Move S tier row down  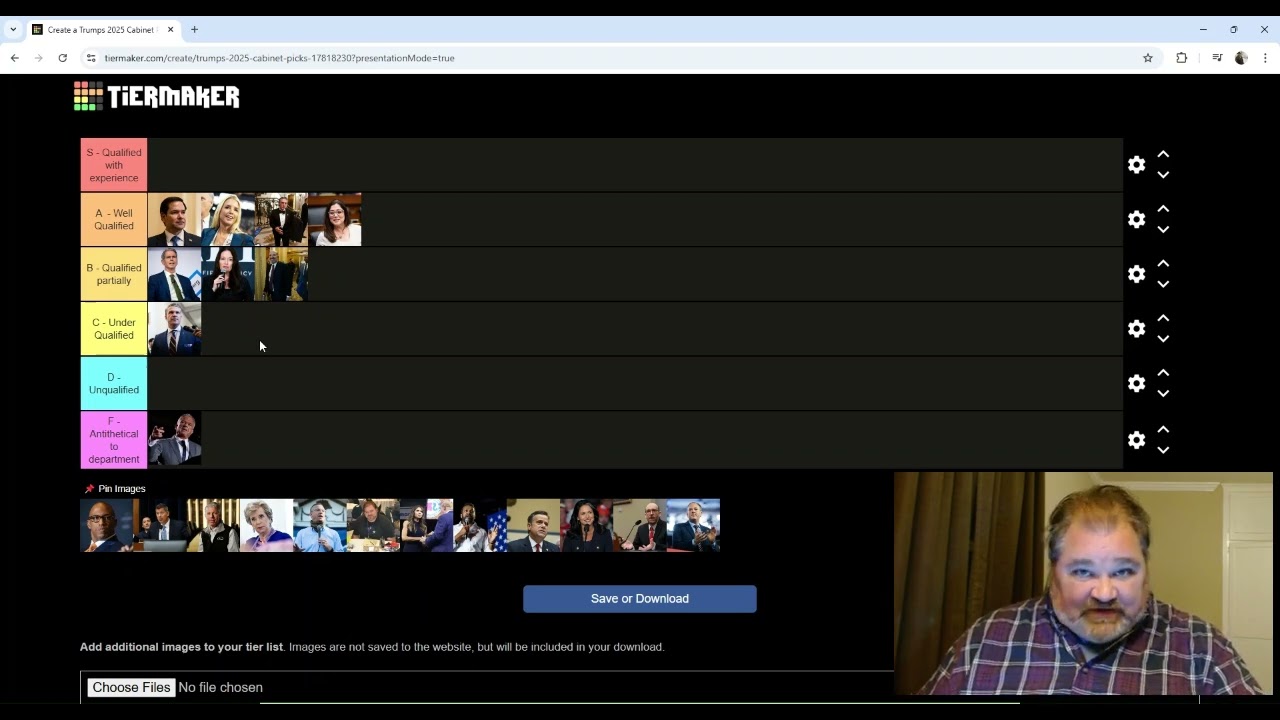pos(1163,175)
